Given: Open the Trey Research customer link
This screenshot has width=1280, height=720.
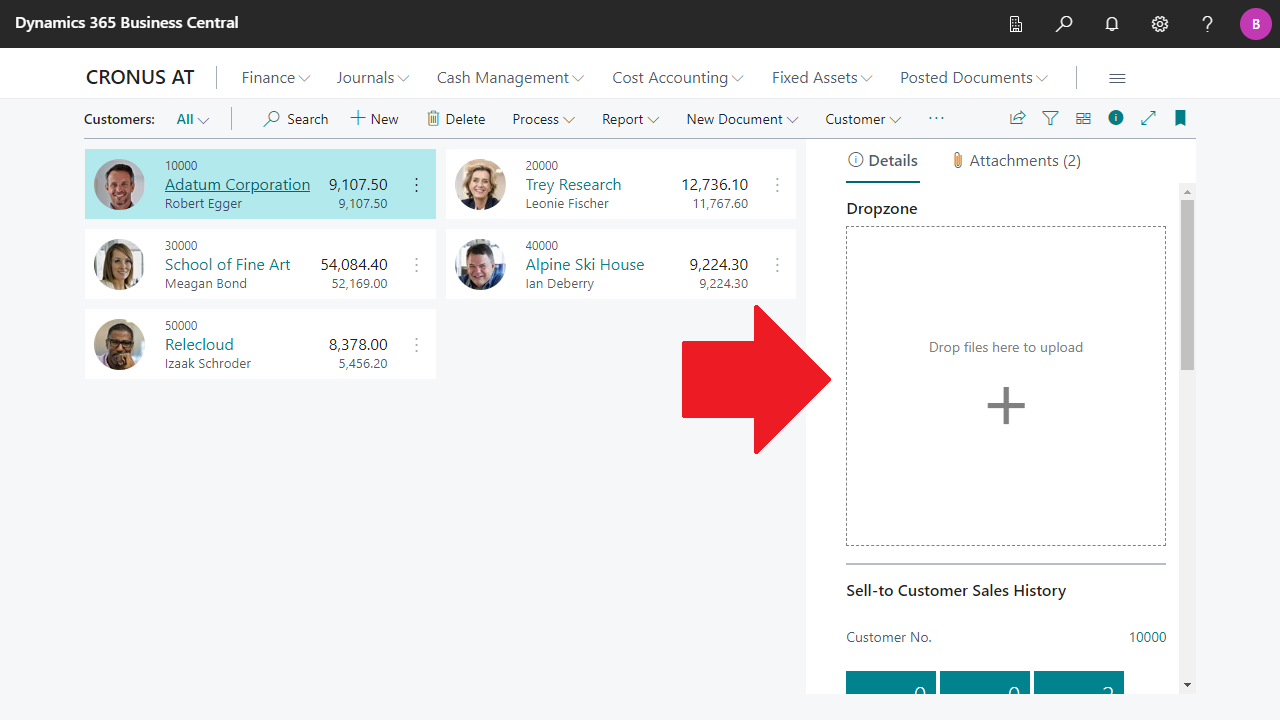Looking at the screenshot, I should click(x=573, y=185).
